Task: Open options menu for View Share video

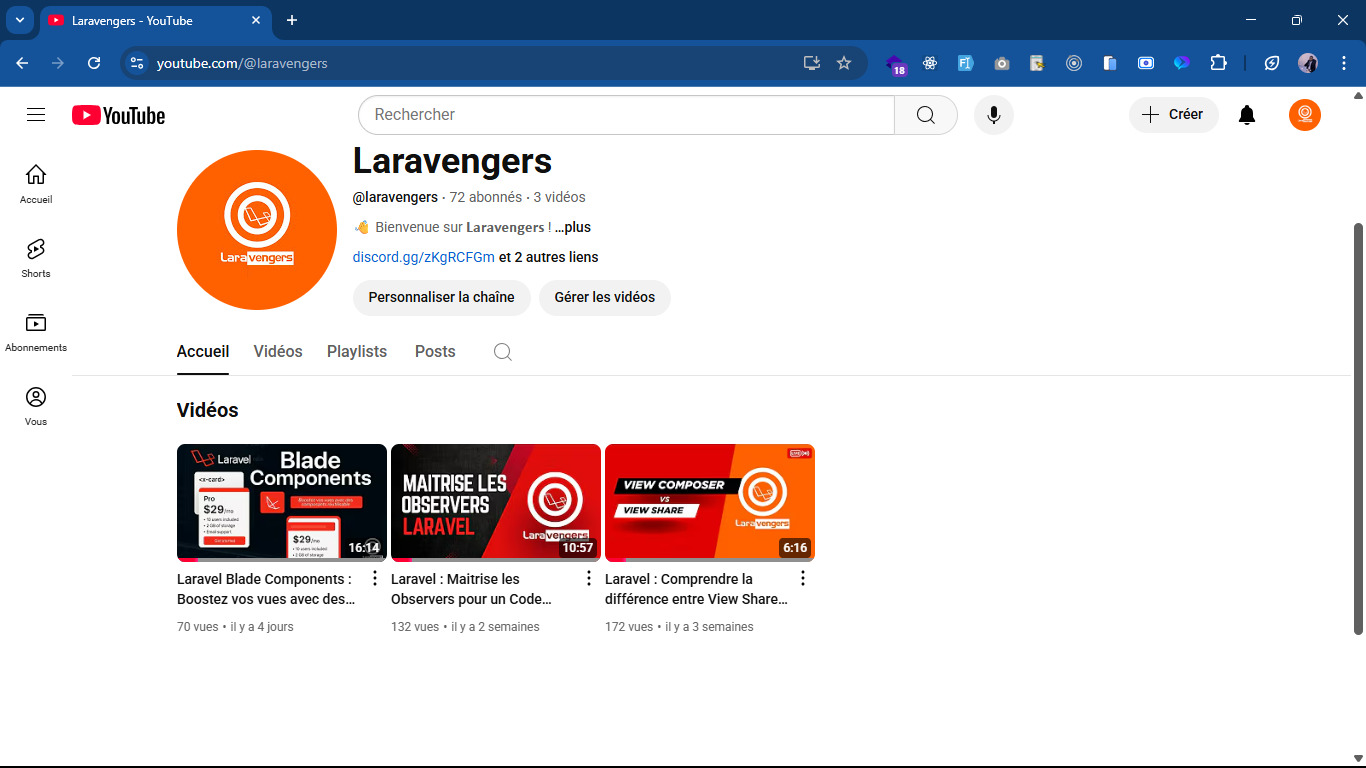Action: (x=803, y=578)
